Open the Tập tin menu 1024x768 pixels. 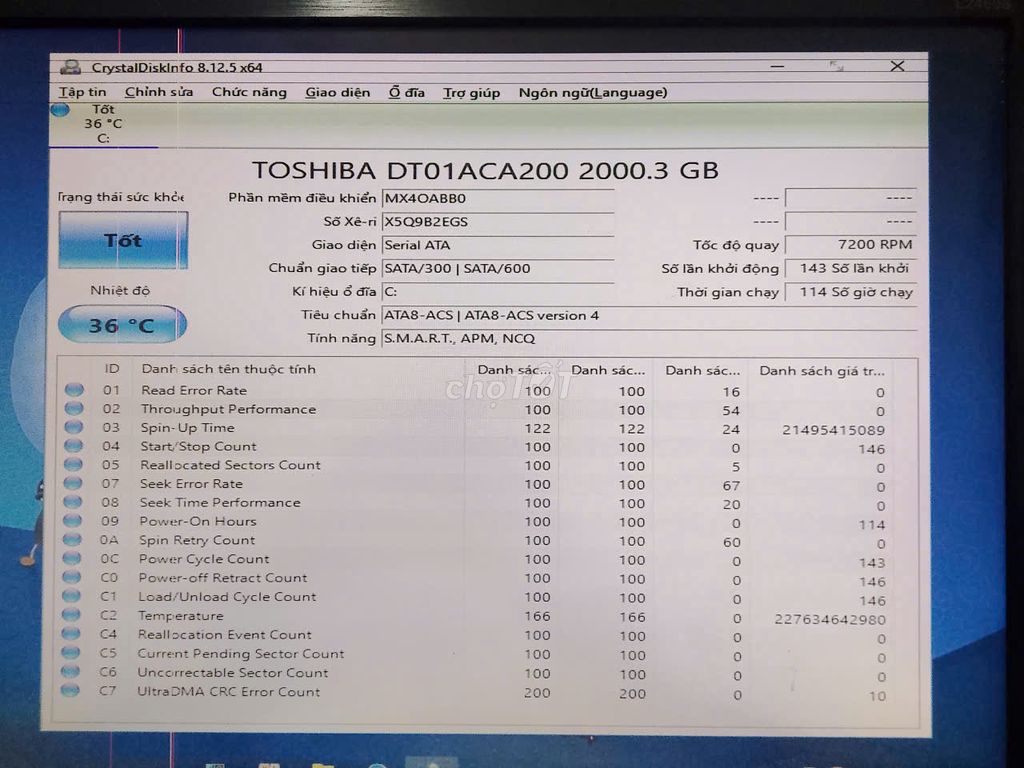pyautogui.click(x=82, y=92)
